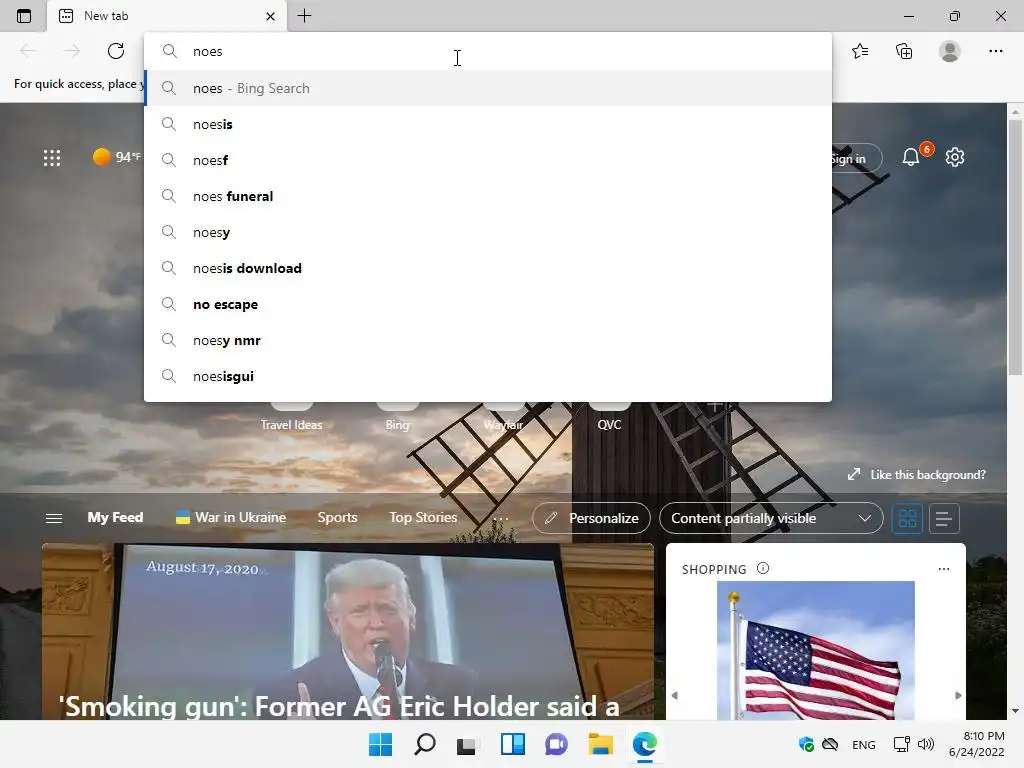
Task: Open Widgets from taskbar
Action: (x=513, y=744)
